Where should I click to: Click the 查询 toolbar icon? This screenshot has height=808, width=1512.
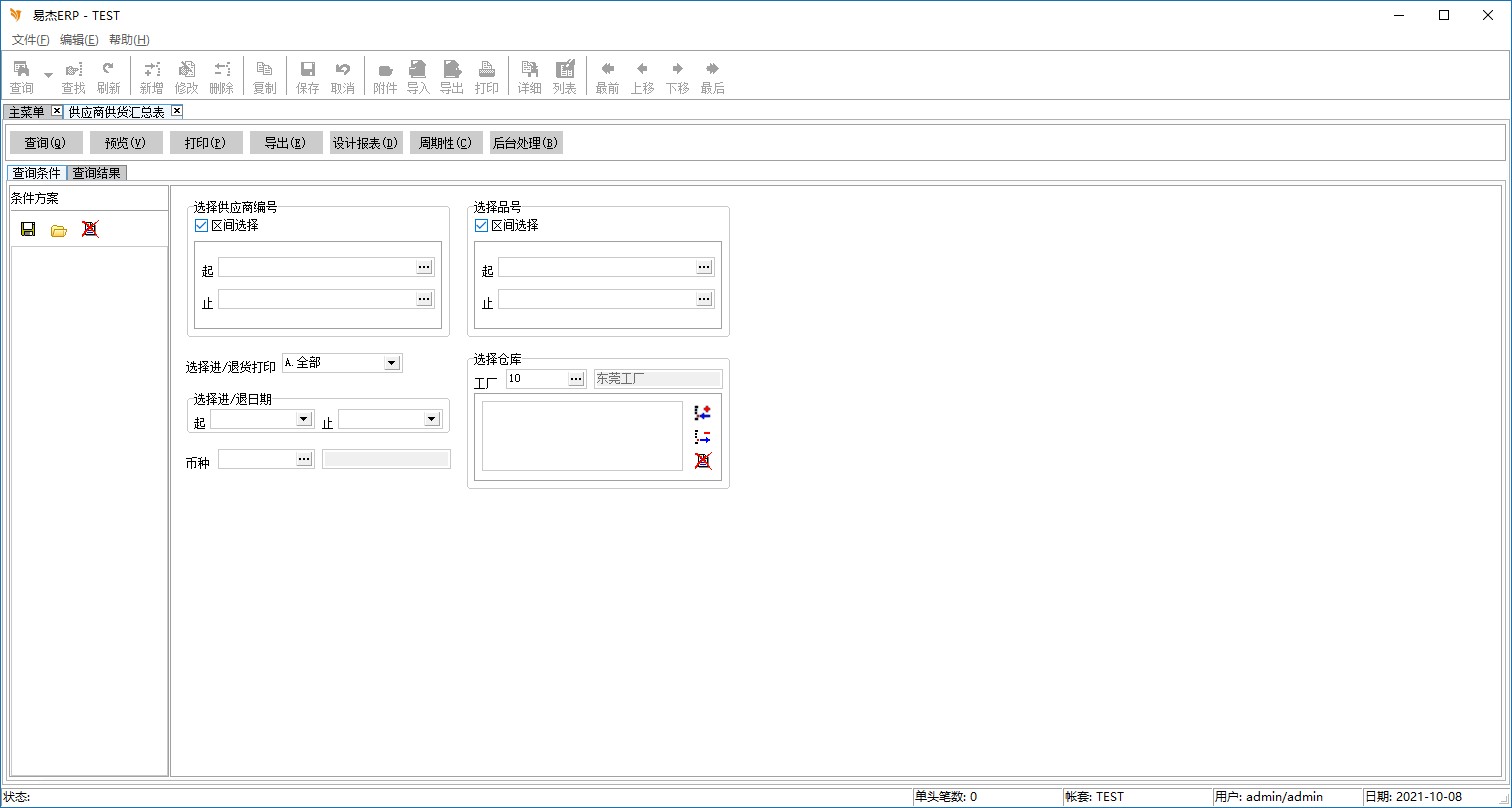click(x=21, y=75)
